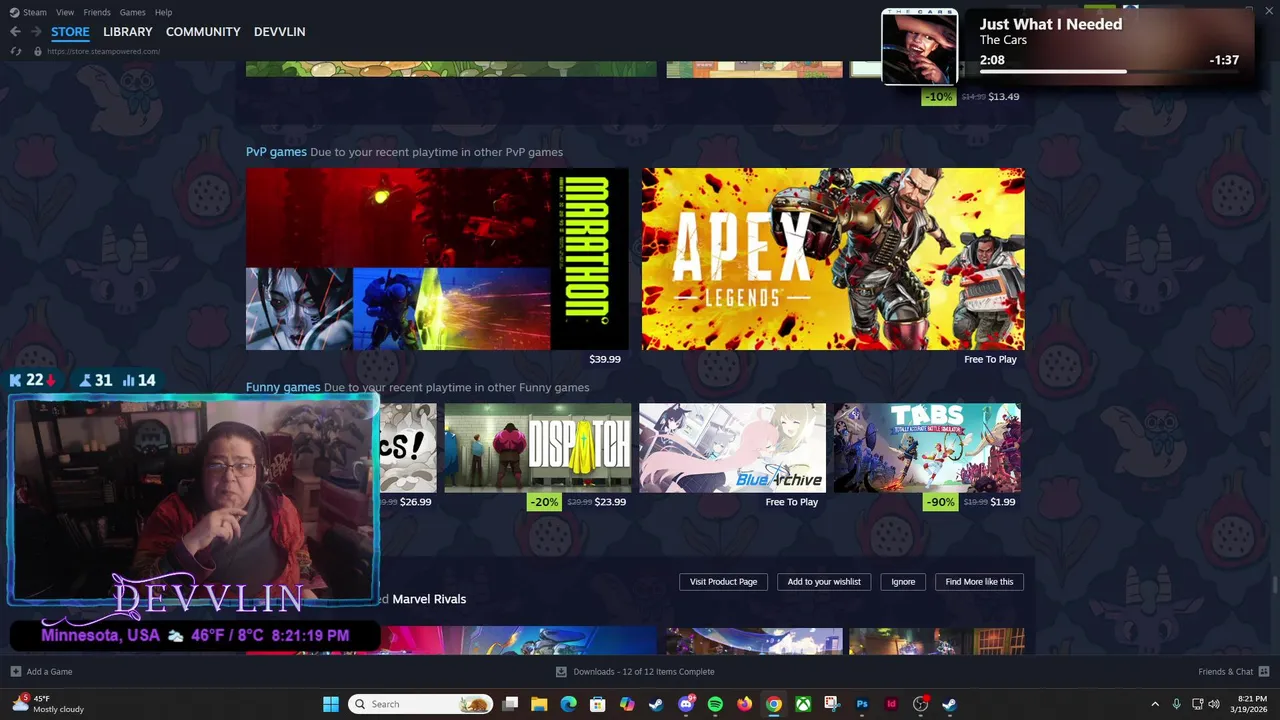
Task: Open the Funny games category link
Action: pyautogui.click(x=283, y=387)
